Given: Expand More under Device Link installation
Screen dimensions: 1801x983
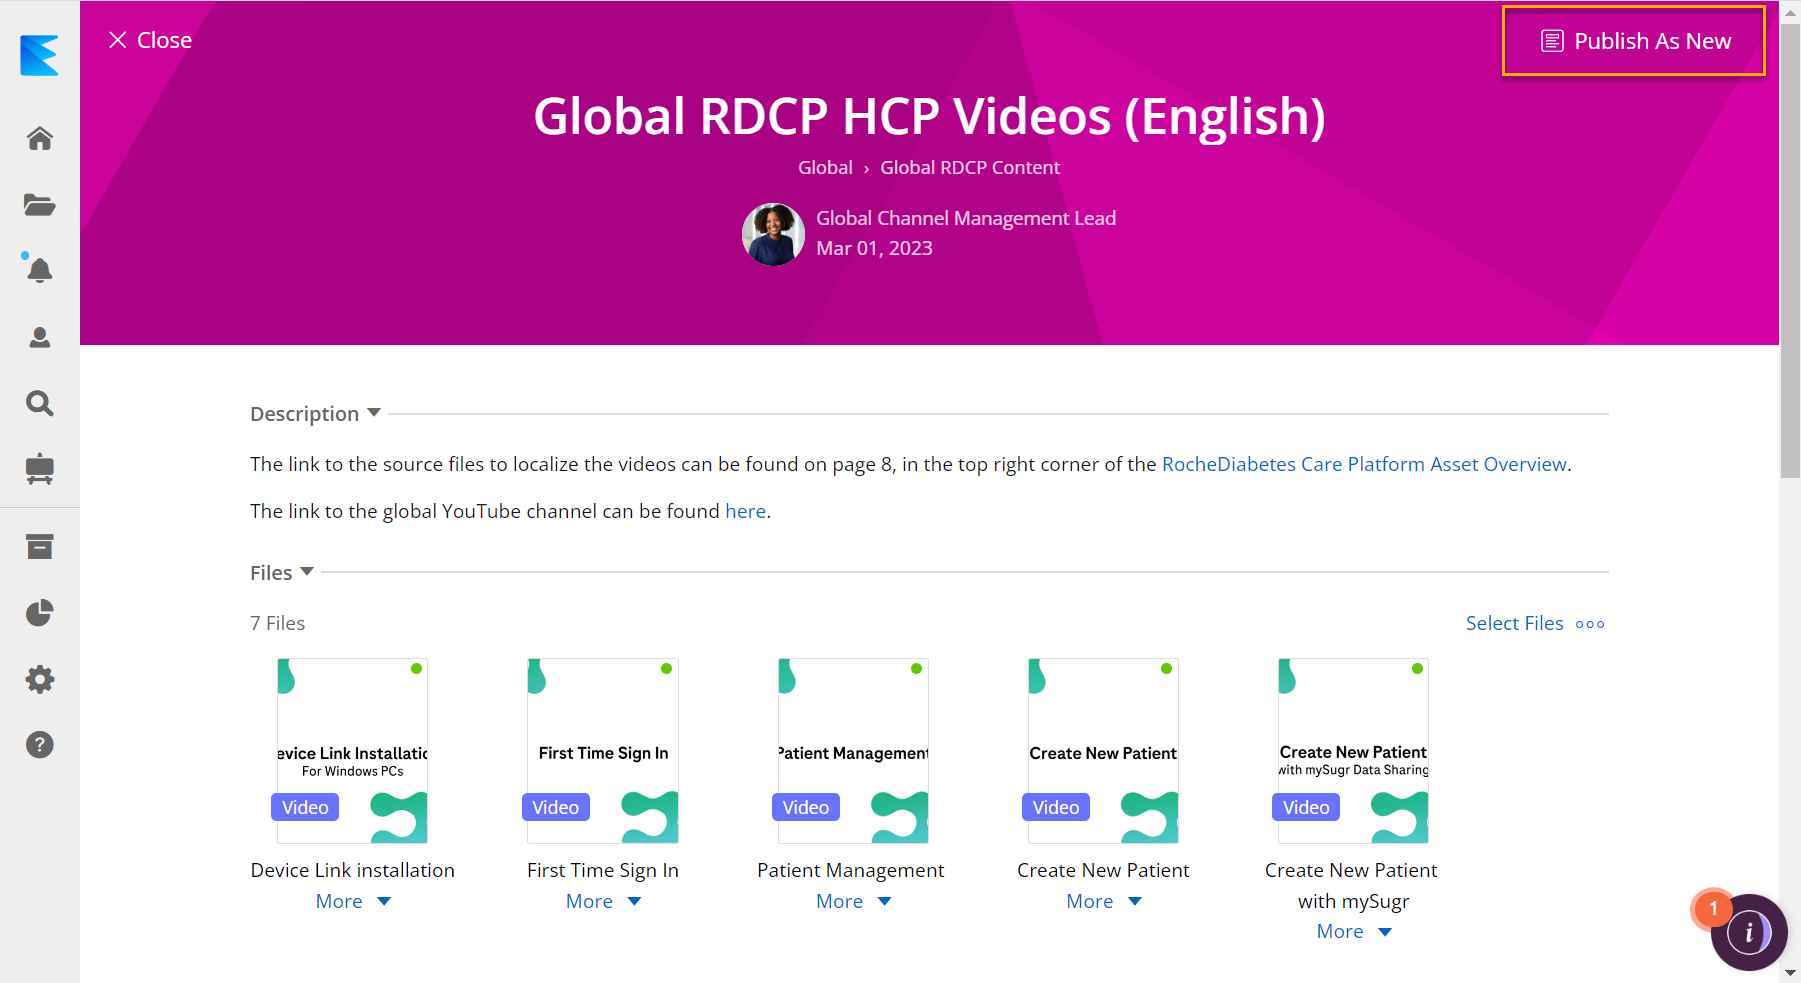Looking at the screenshot, I should (353, 901).
